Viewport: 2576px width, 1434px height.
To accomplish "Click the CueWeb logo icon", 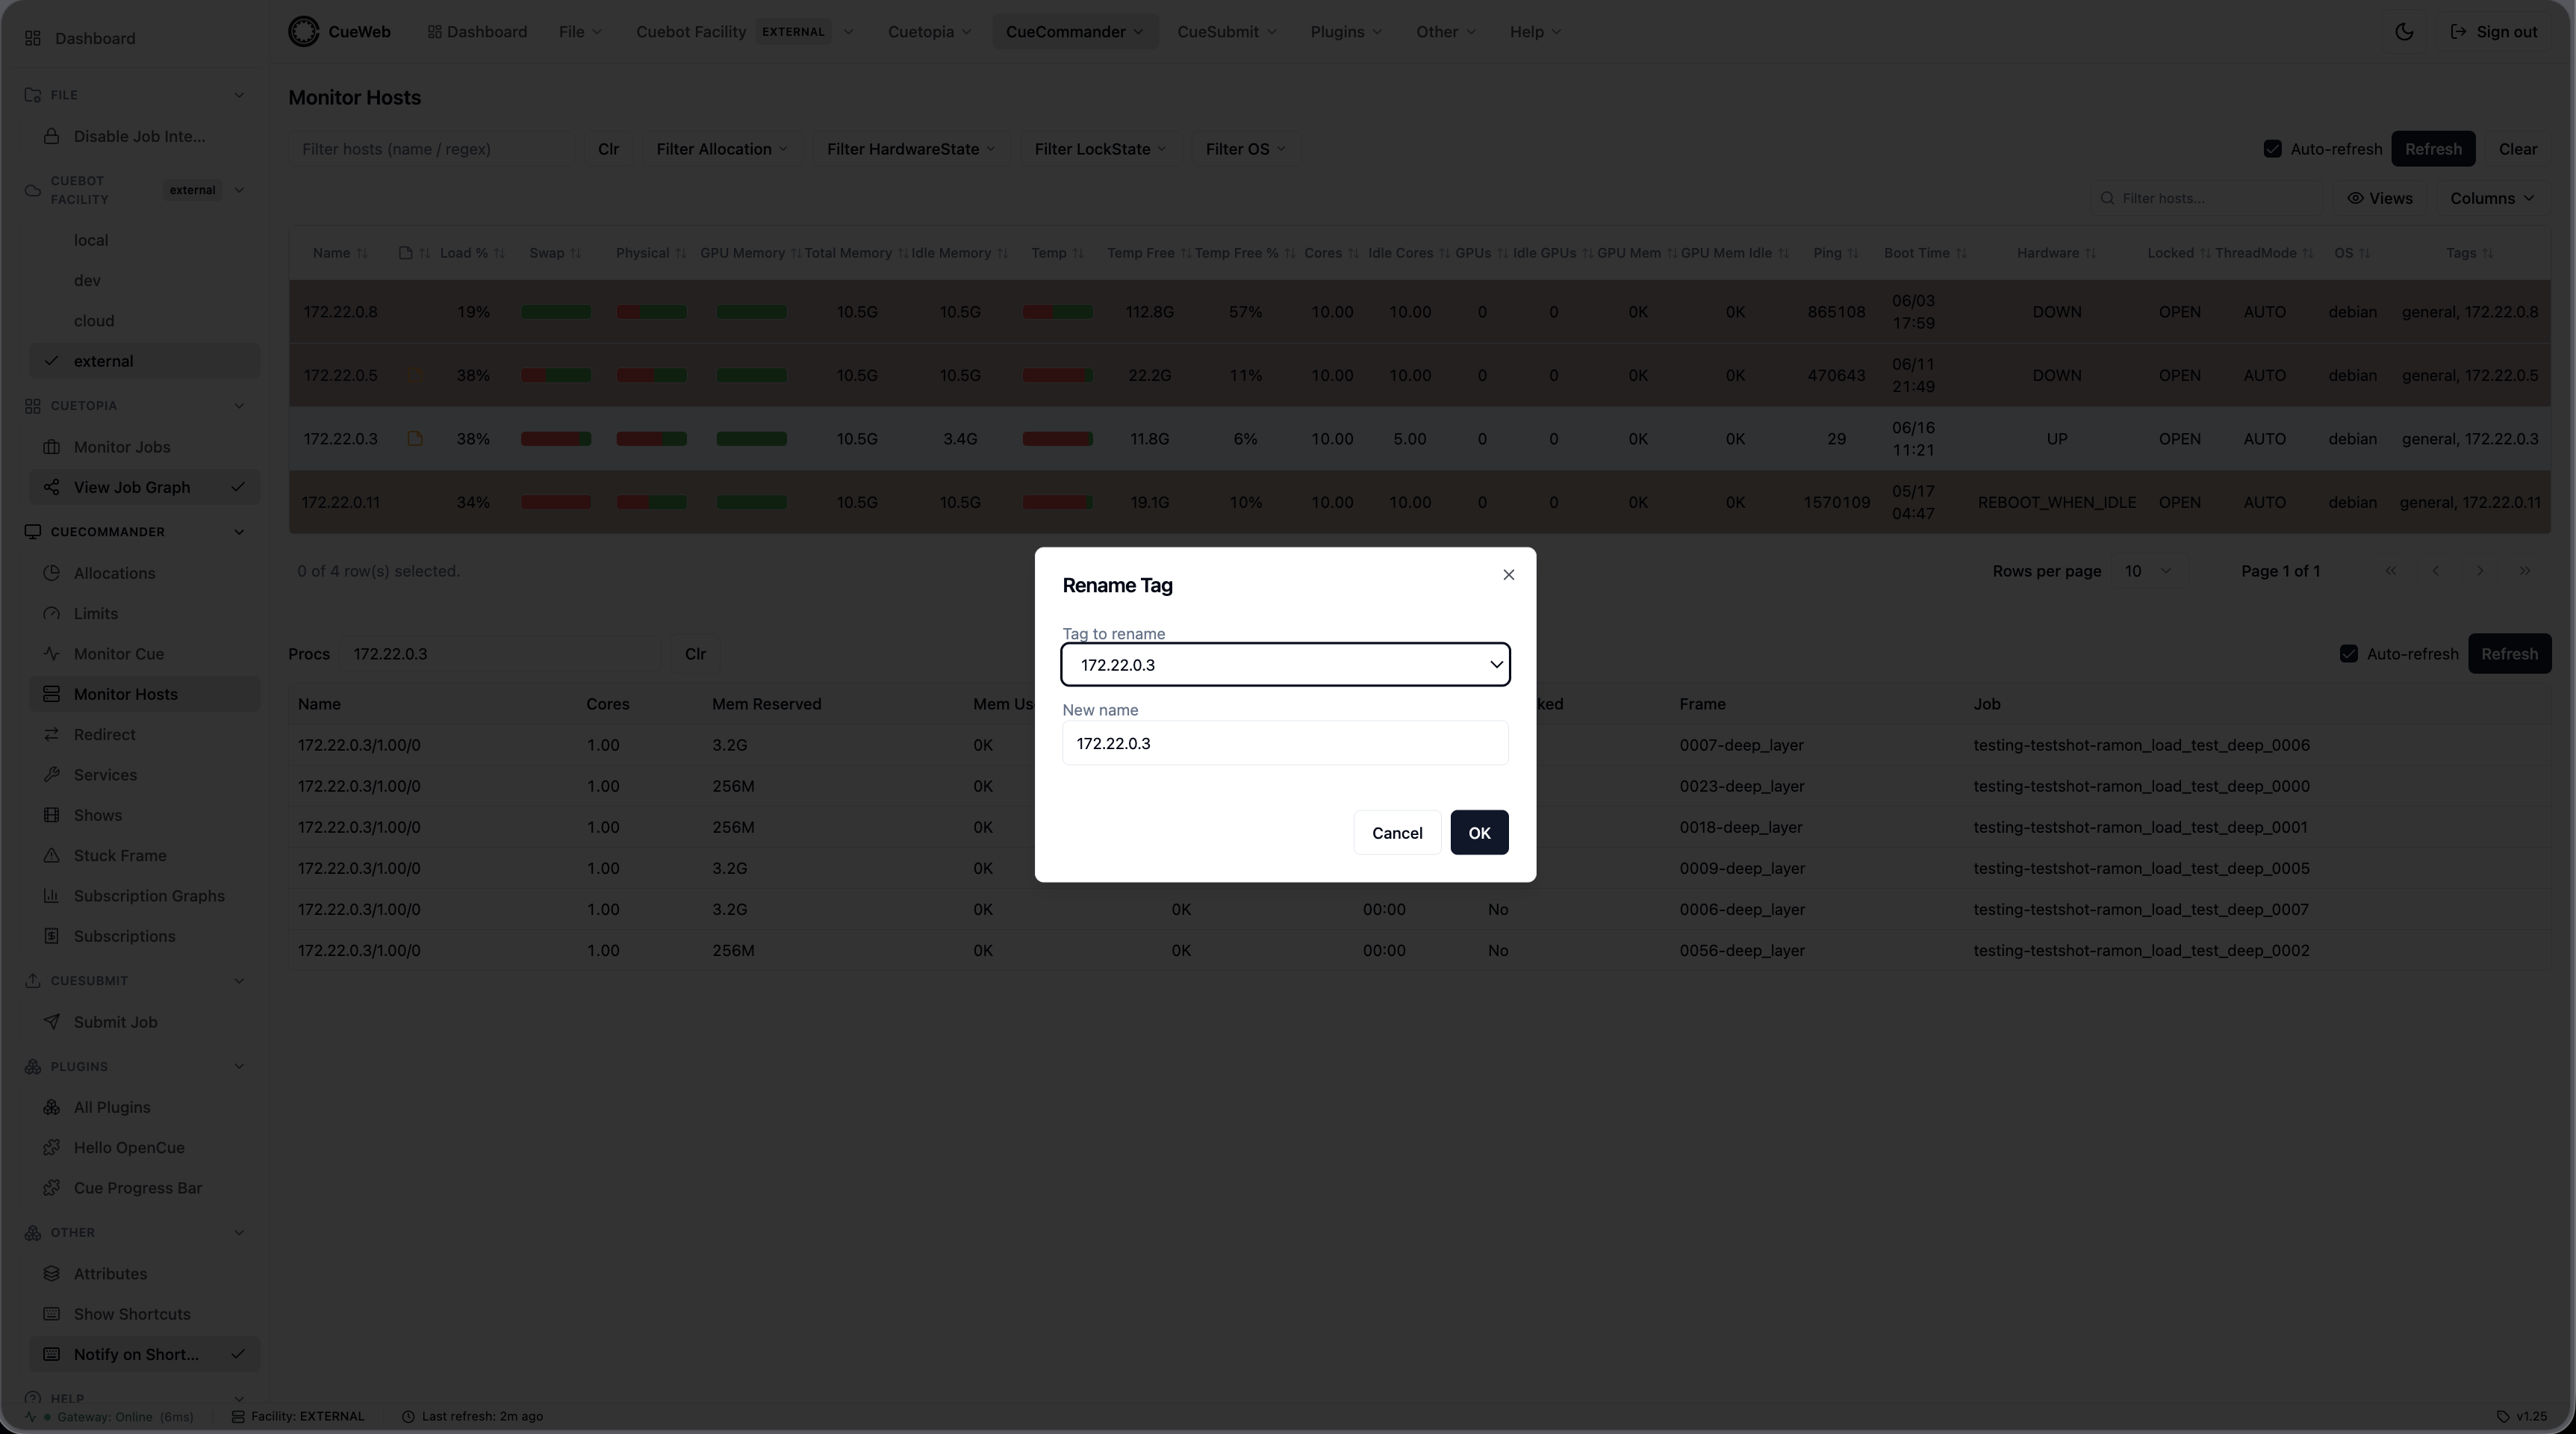I will 304,32.
